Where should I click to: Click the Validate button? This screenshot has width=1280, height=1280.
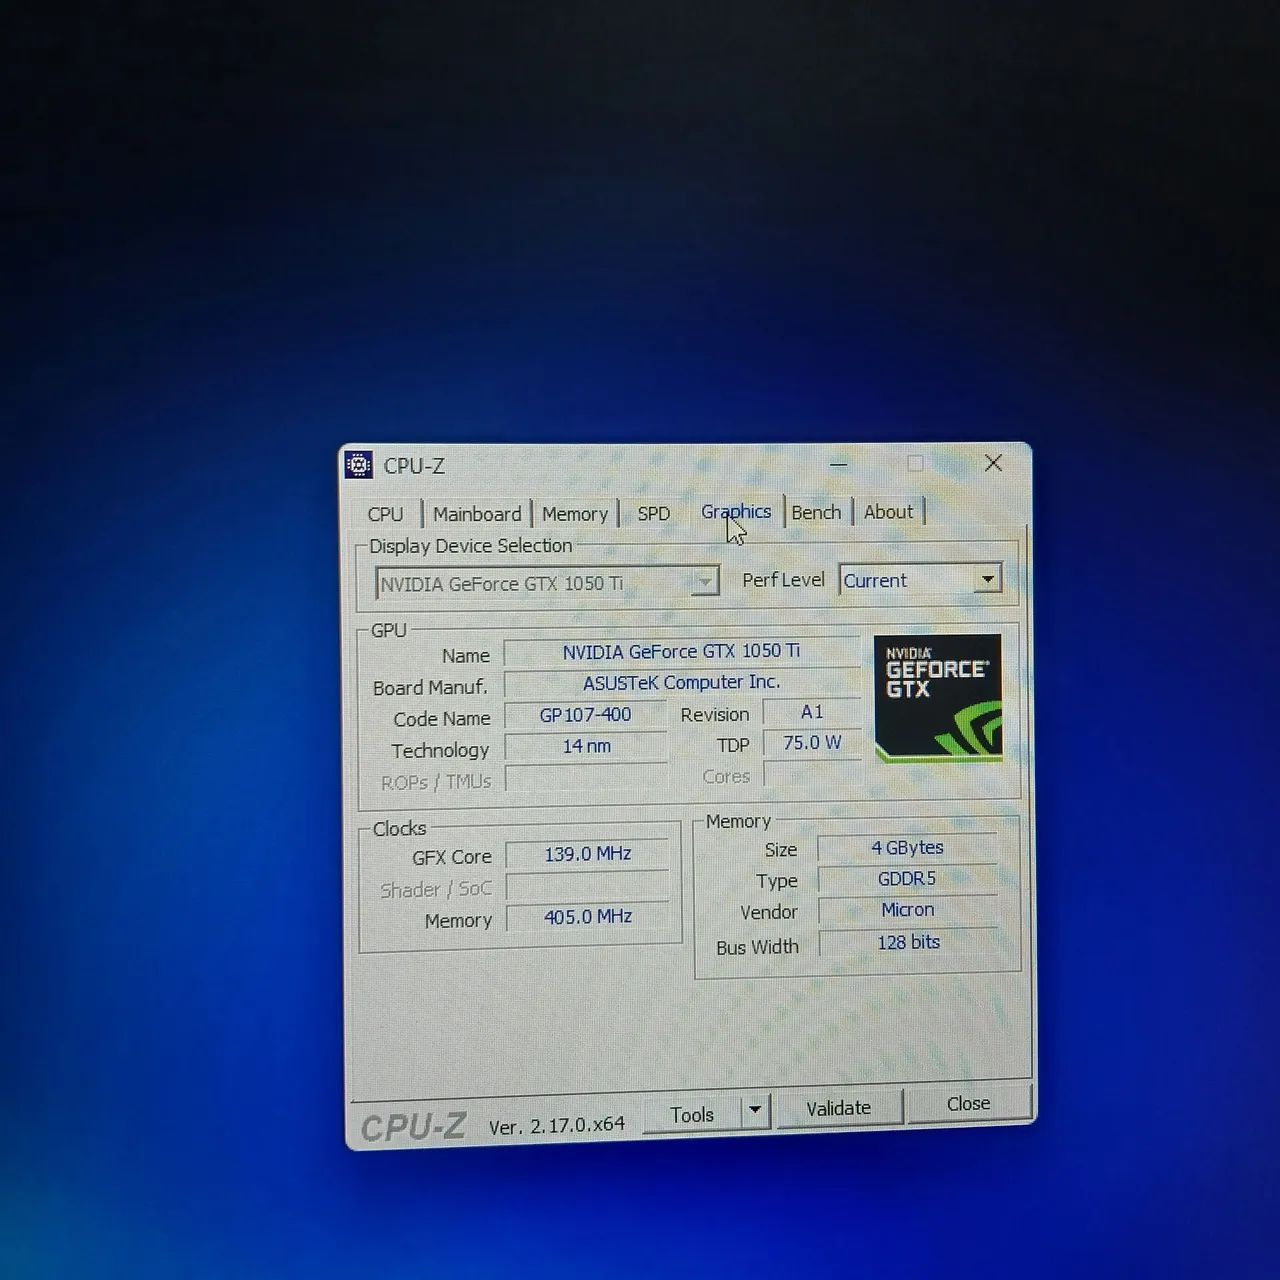(x=839, y=1108)
